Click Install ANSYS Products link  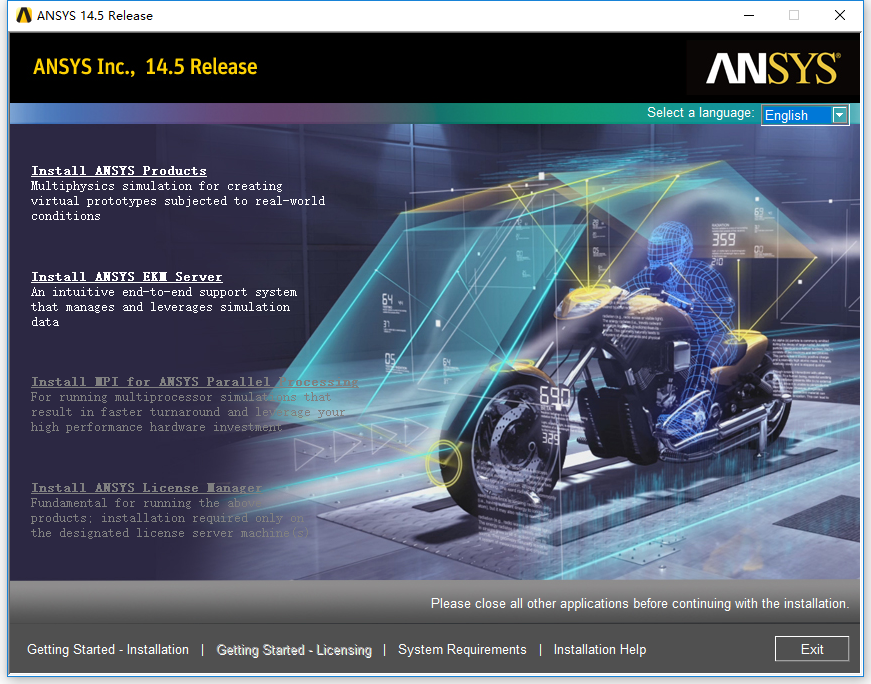[x=119, y=171]
